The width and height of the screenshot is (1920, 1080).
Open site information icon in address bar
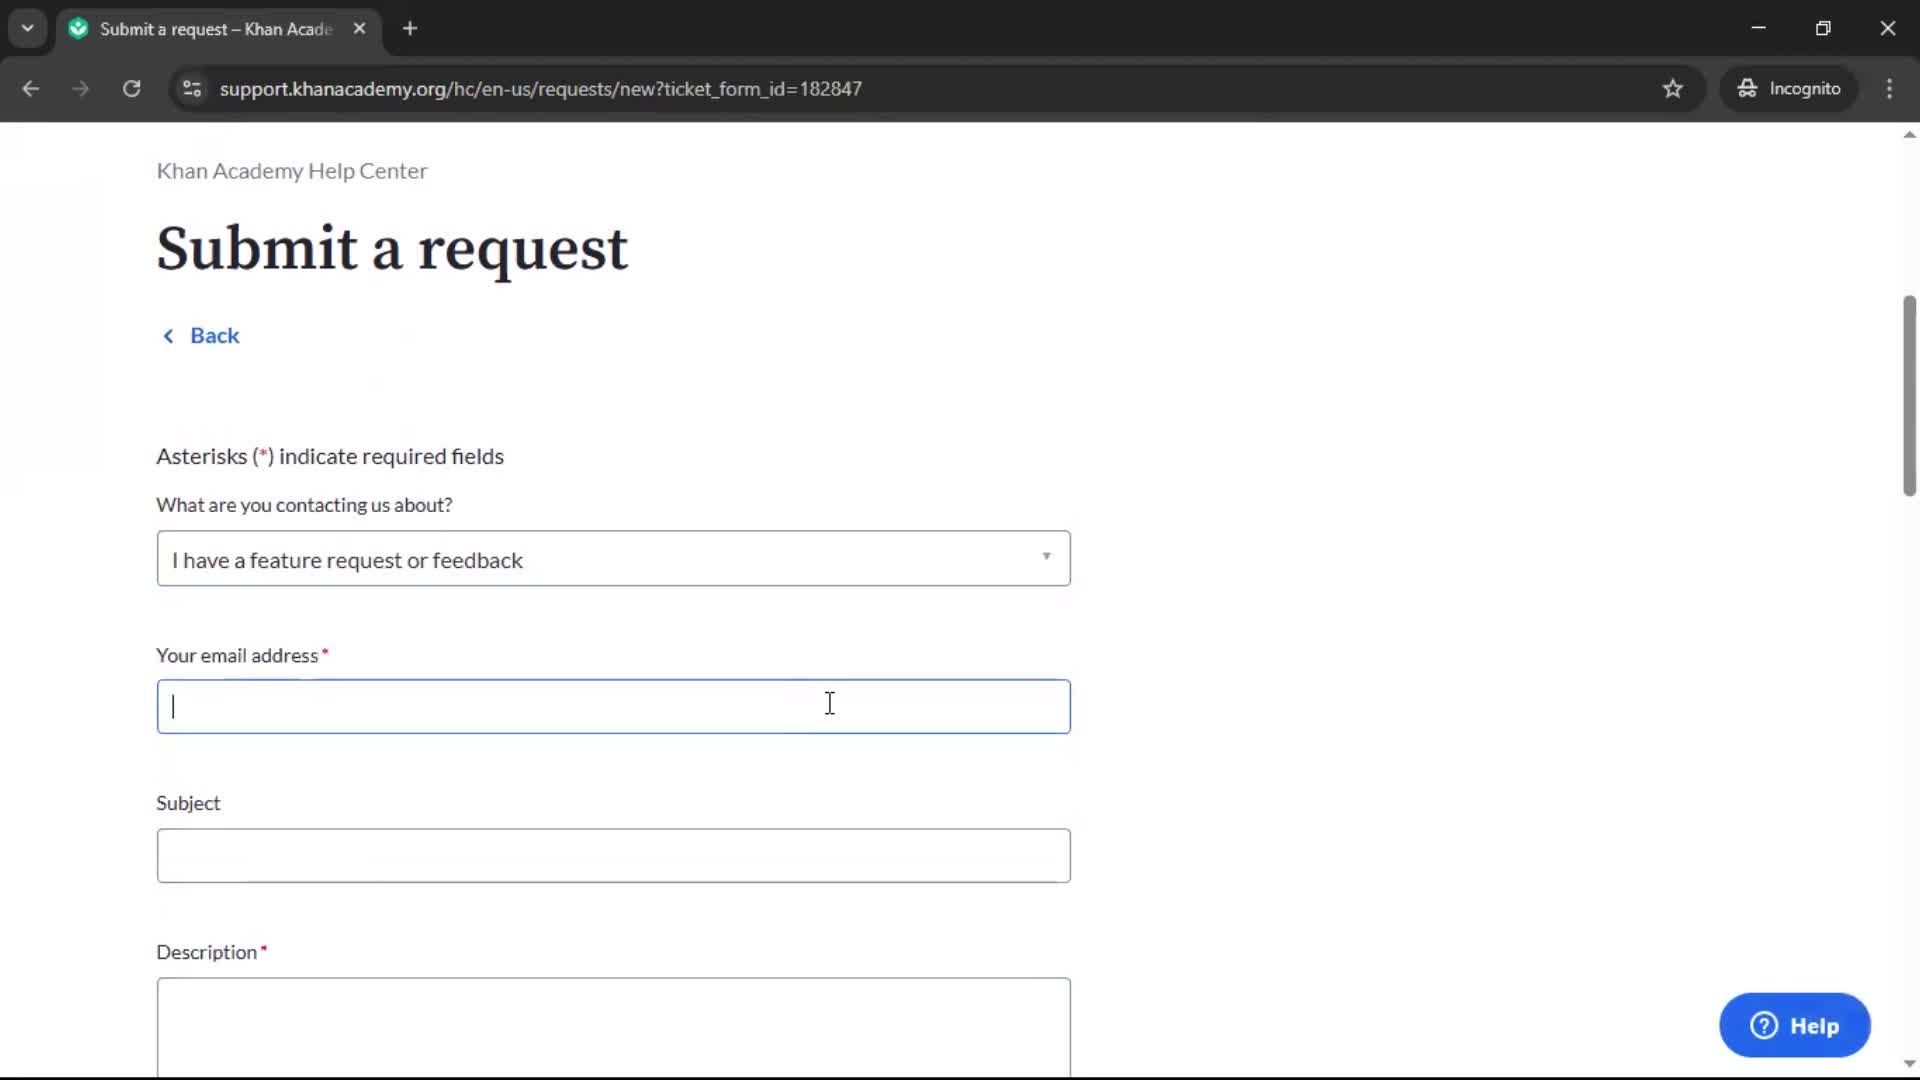point(192,89)
